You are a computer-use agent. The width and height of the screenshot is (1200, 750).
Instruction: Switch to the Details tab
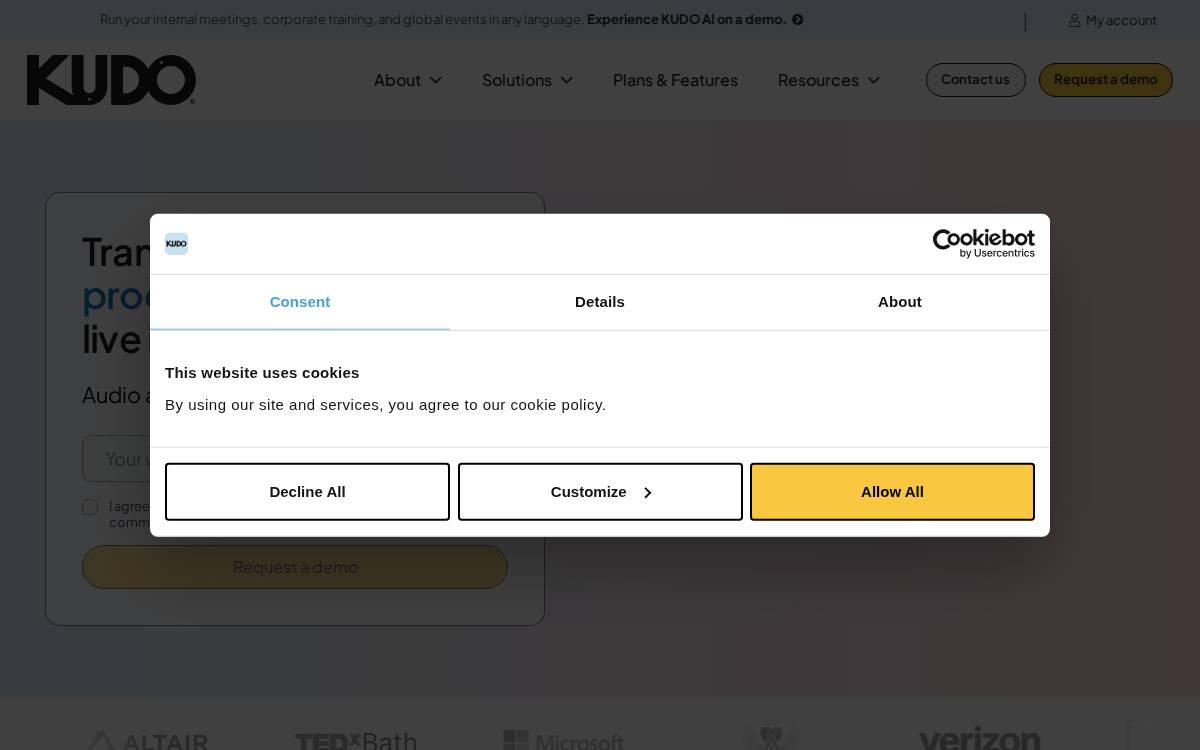[x=600, y=302]
